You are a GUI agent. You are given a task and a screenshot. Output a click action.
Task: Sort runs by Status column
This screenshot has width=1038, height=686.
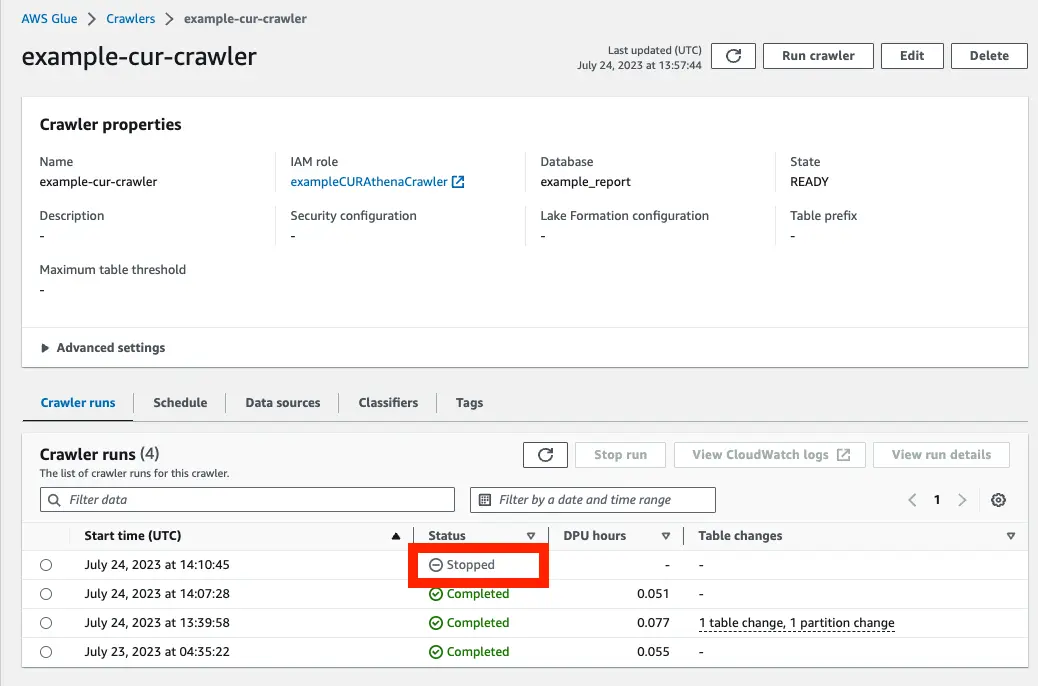[x=531, y=536]
